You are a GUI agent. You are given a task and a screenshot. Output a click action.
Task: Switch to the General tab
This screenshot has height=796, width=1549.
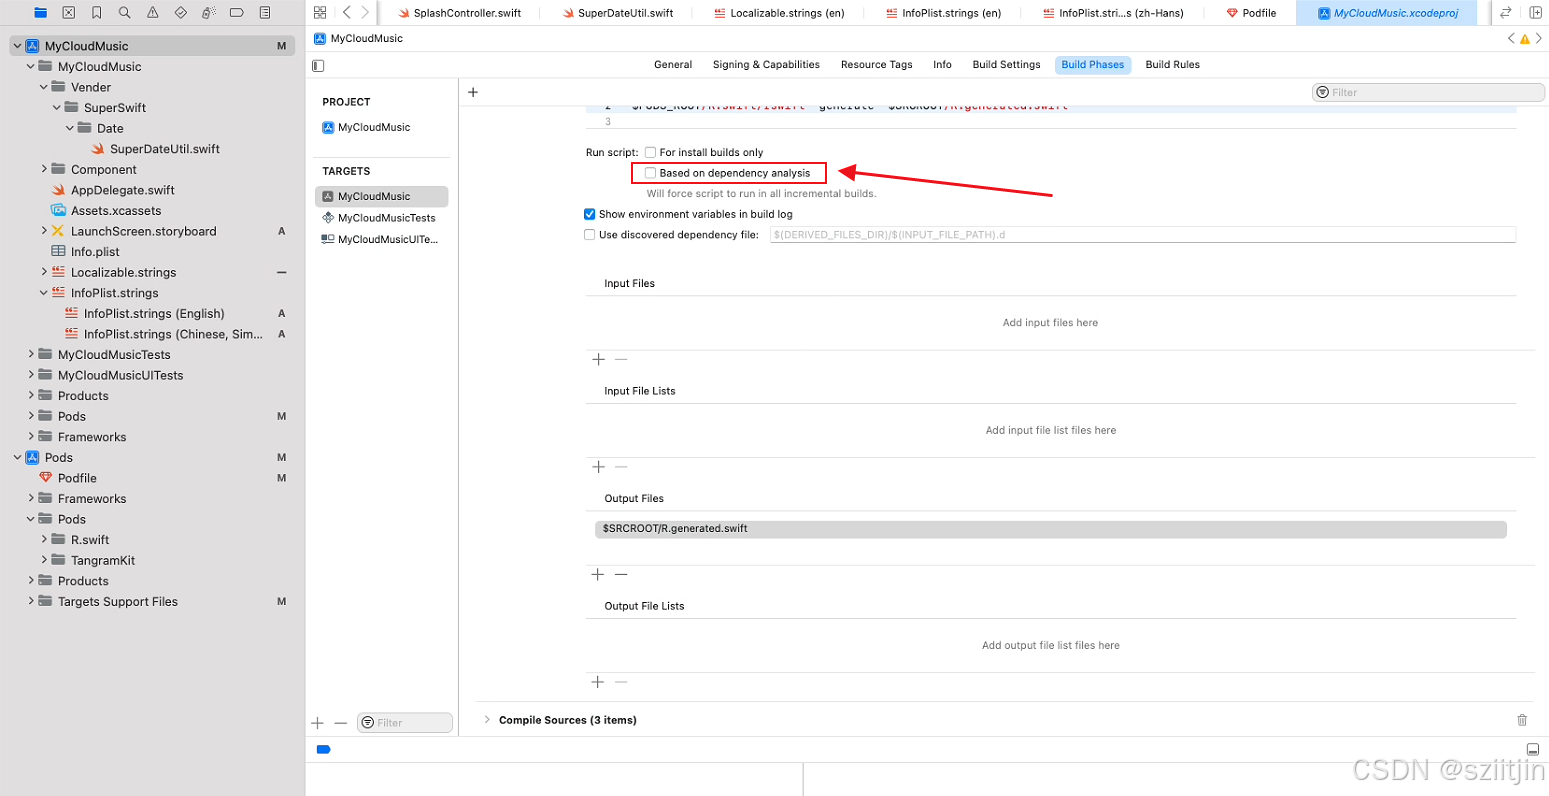click(673, 64)
